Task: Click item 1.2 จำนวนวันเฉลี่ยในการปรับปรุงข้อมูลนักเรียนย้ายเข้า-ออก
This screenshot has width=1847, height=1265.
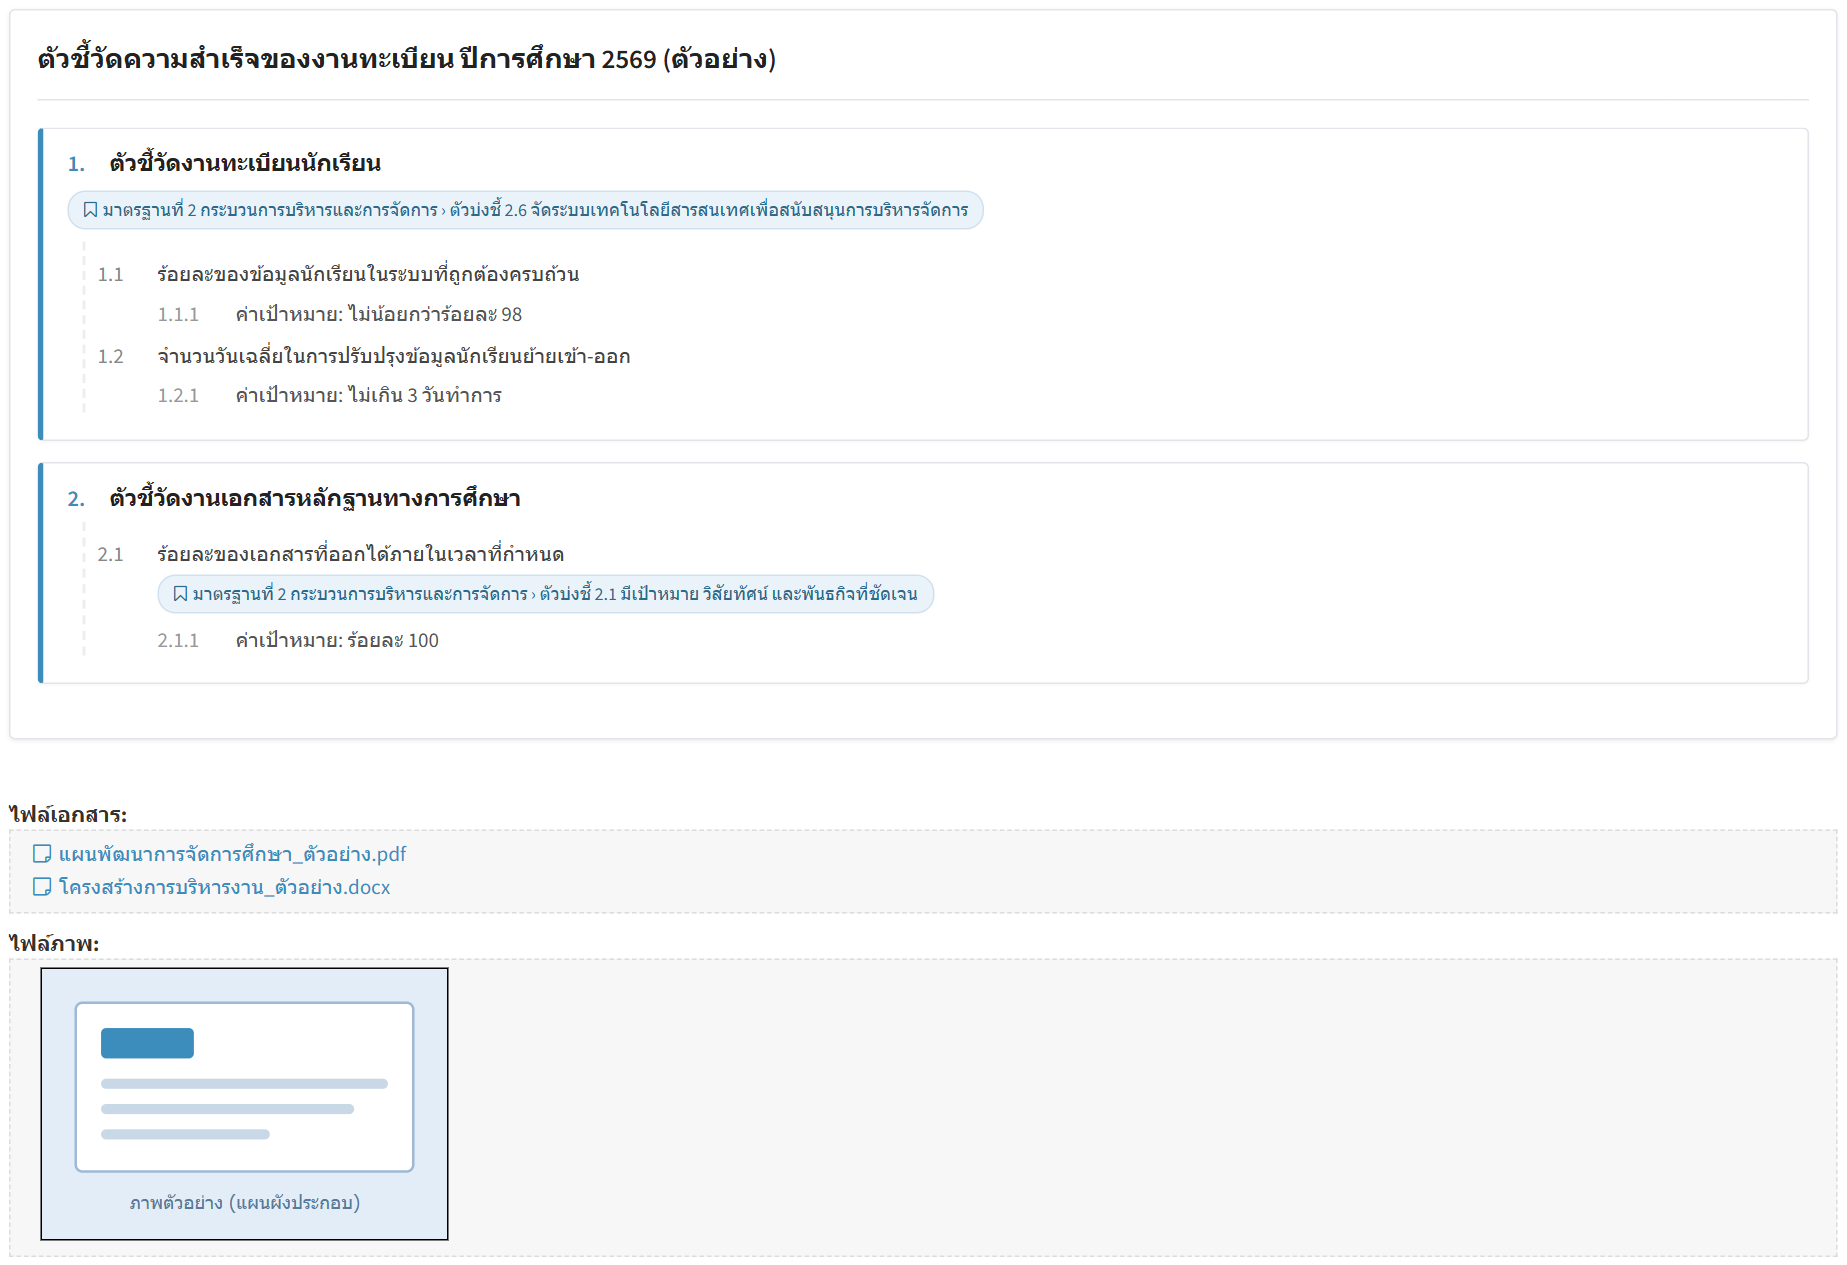Action: 393,356
